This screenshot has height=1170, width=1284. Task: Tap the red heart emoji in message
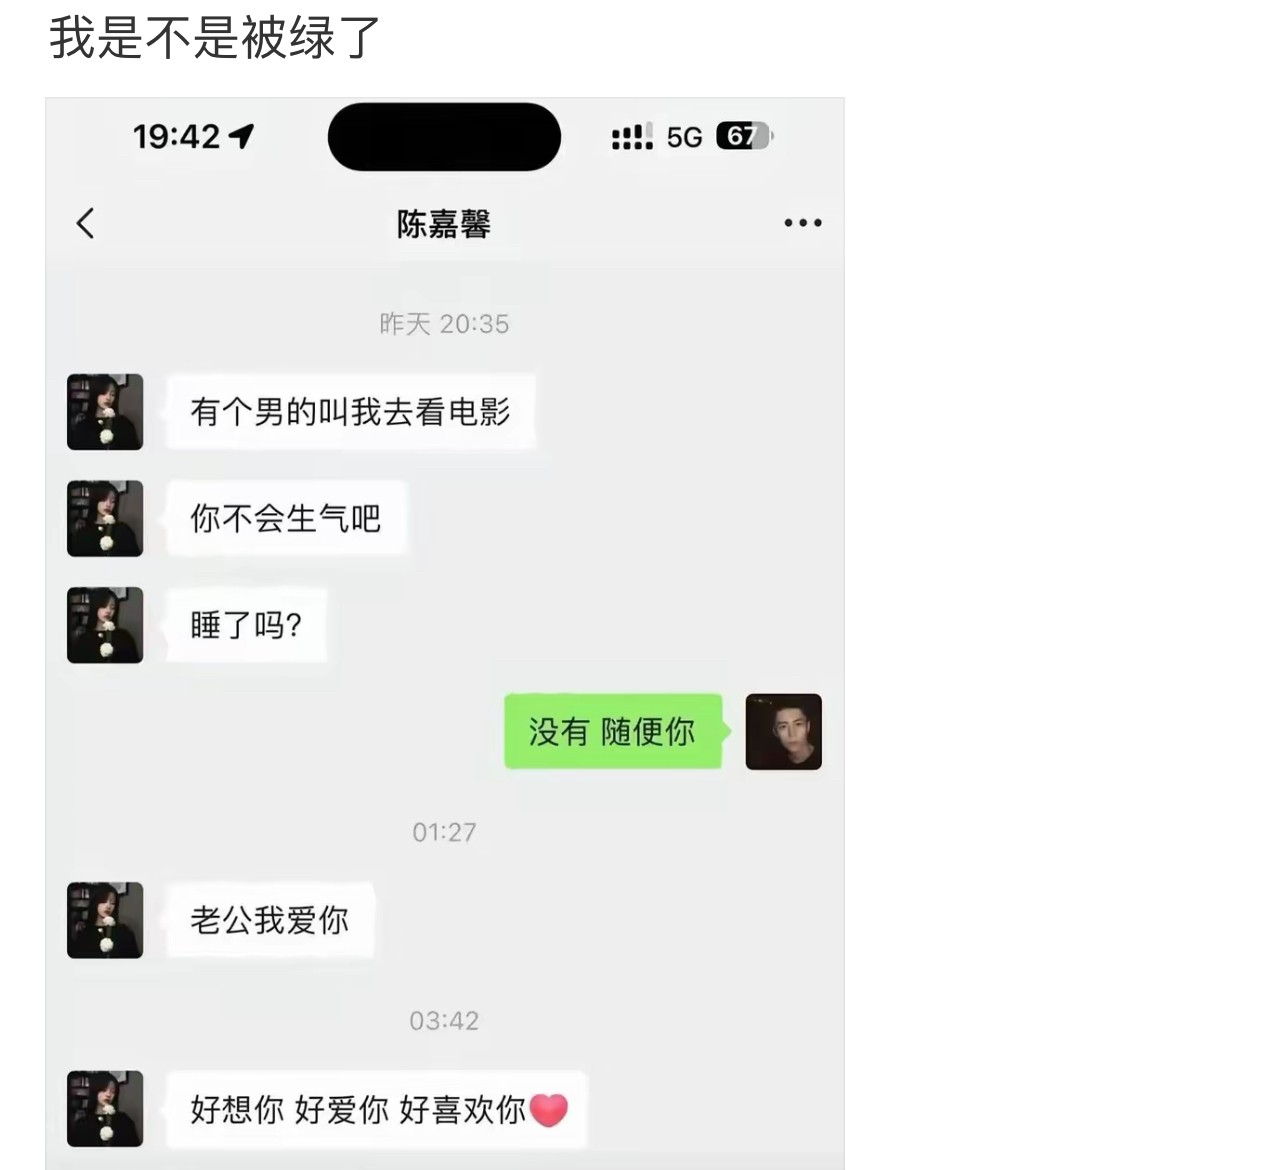pyautogui.click(x=548, y=1110)
